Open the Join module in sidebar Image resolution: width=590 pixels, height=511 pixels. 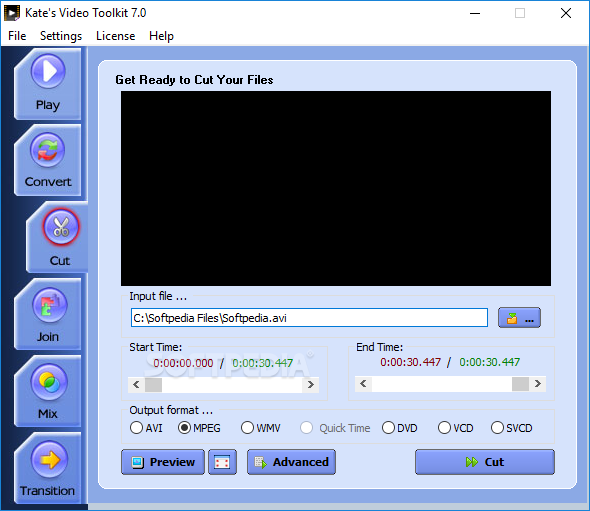click(x=48, y=315)
